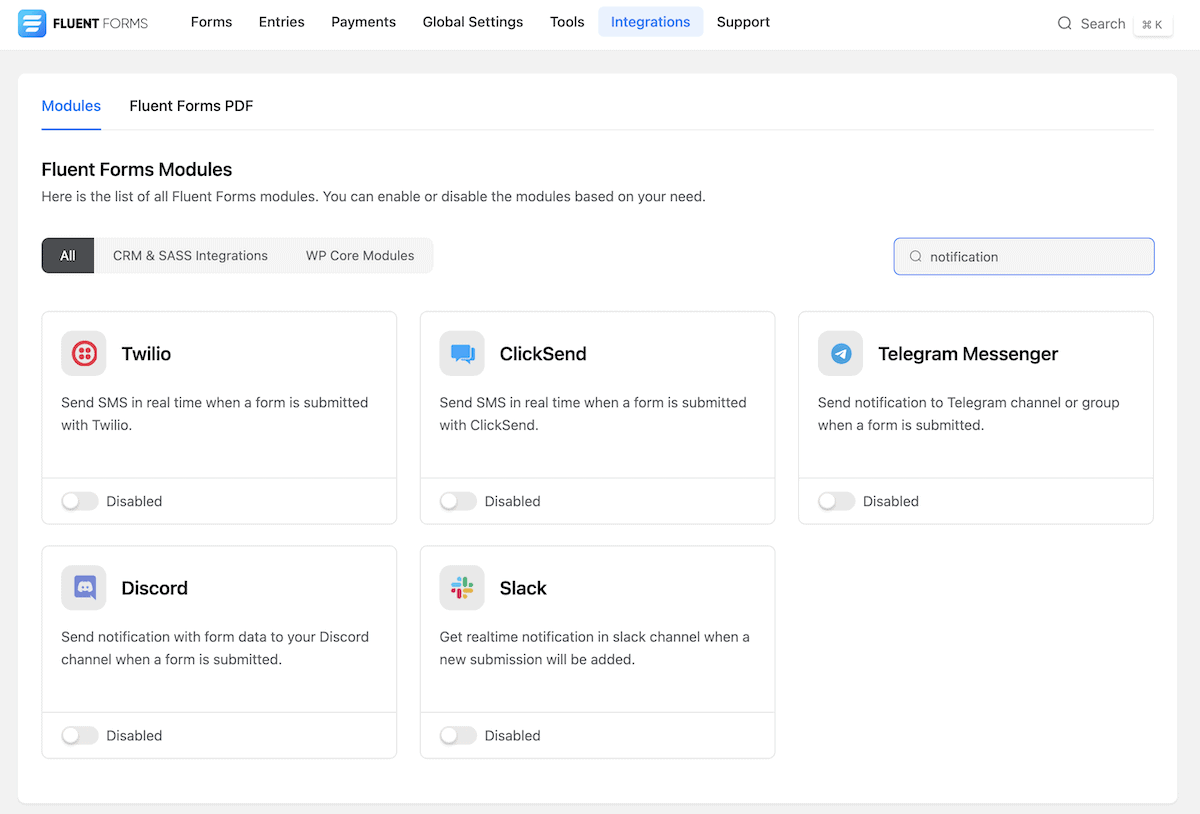
Task: Click the ClickSend SMS description text
Action: [593, 414]
